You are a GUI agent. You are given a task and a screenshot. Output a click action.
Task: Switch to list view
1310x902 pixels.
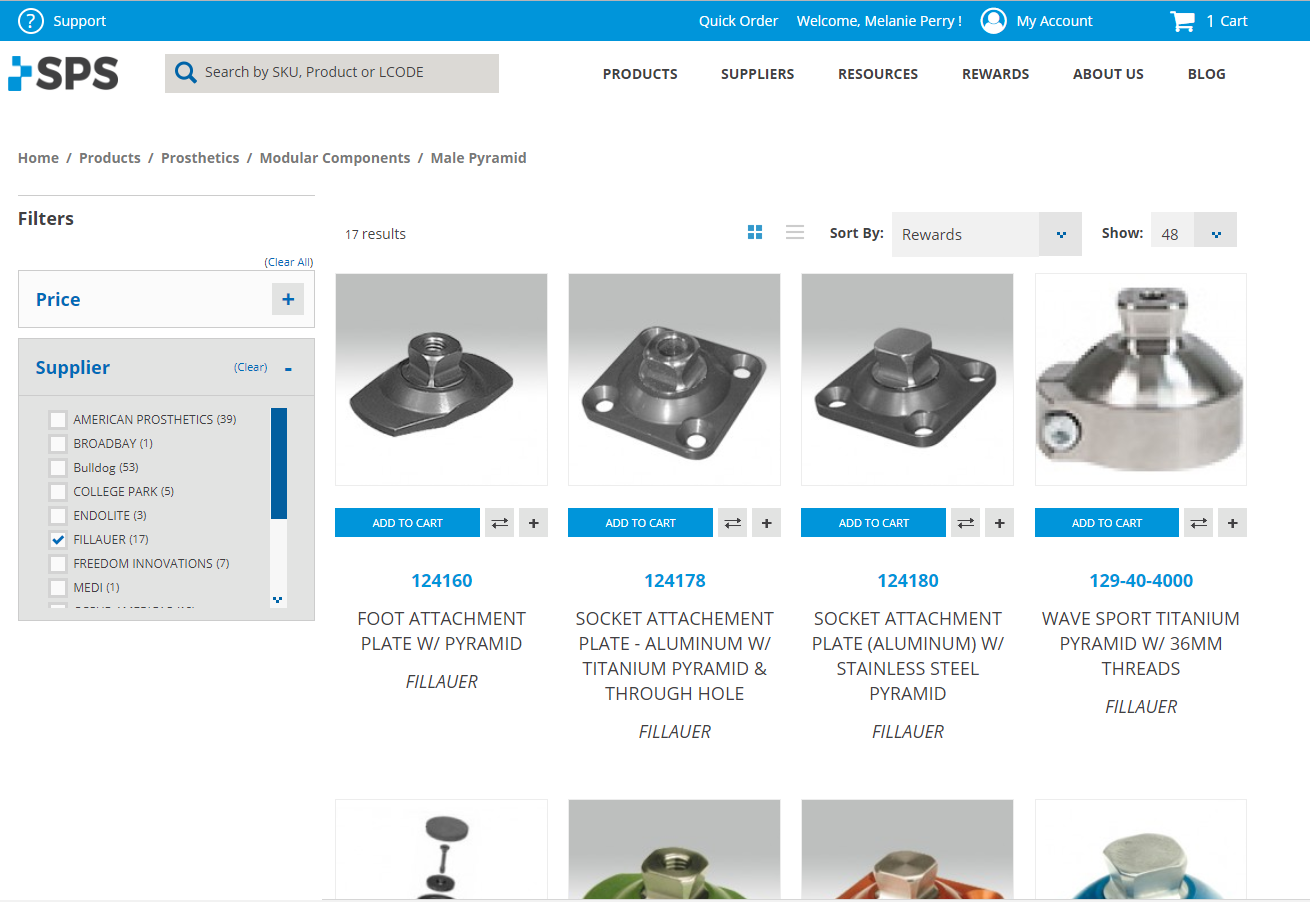(x=795, y=232)
